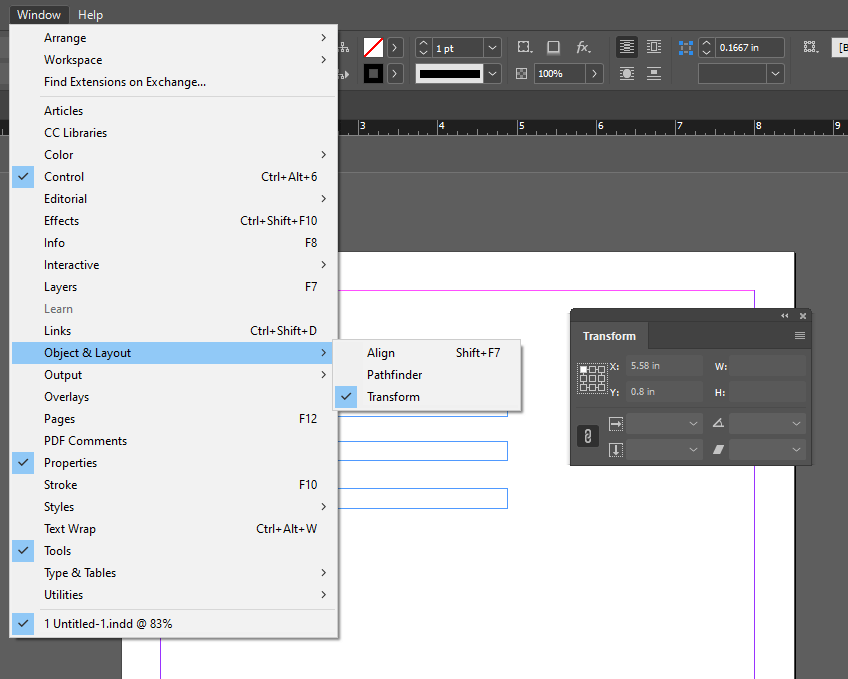Click inside the X position field in Transform
This screenshot has width=848, height=679.
(x=665, y=366)
